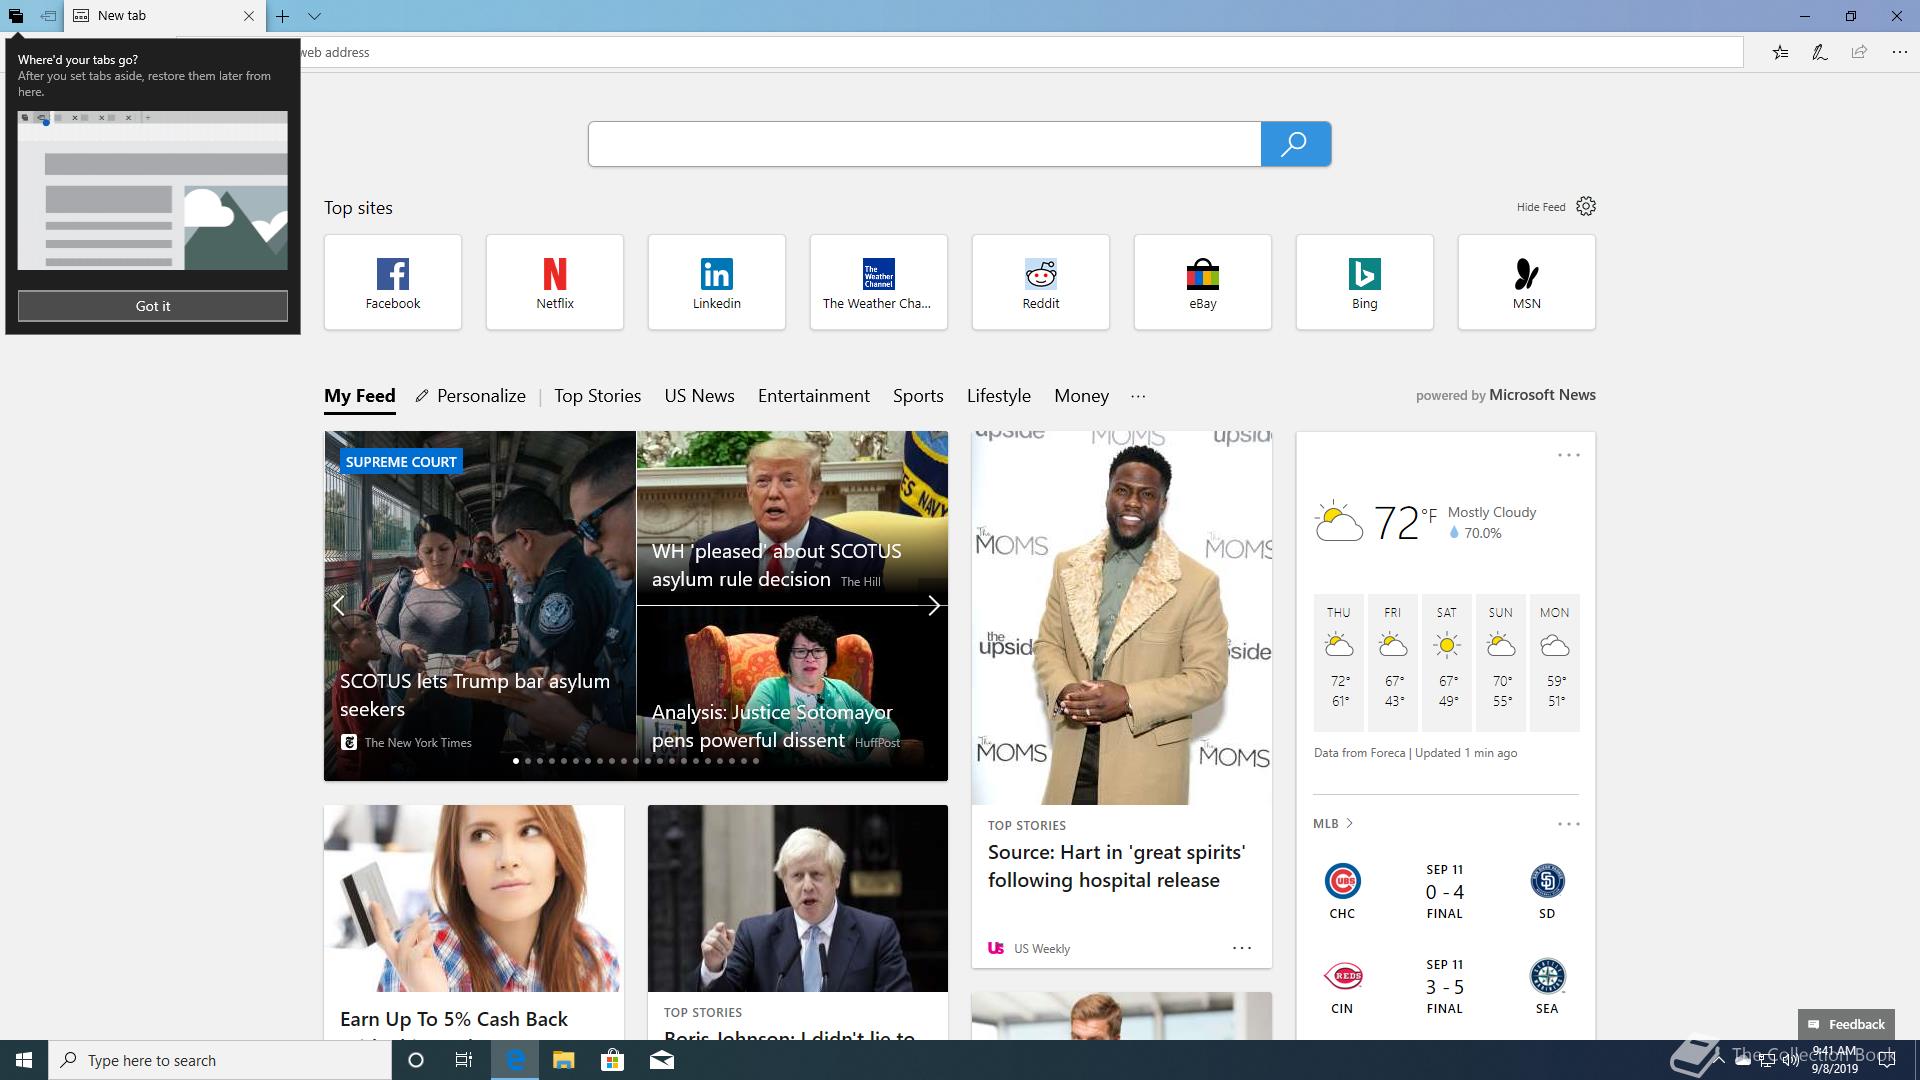Switch to US News tab
Screen dimensions: 1920x1080
coord(700,396)
